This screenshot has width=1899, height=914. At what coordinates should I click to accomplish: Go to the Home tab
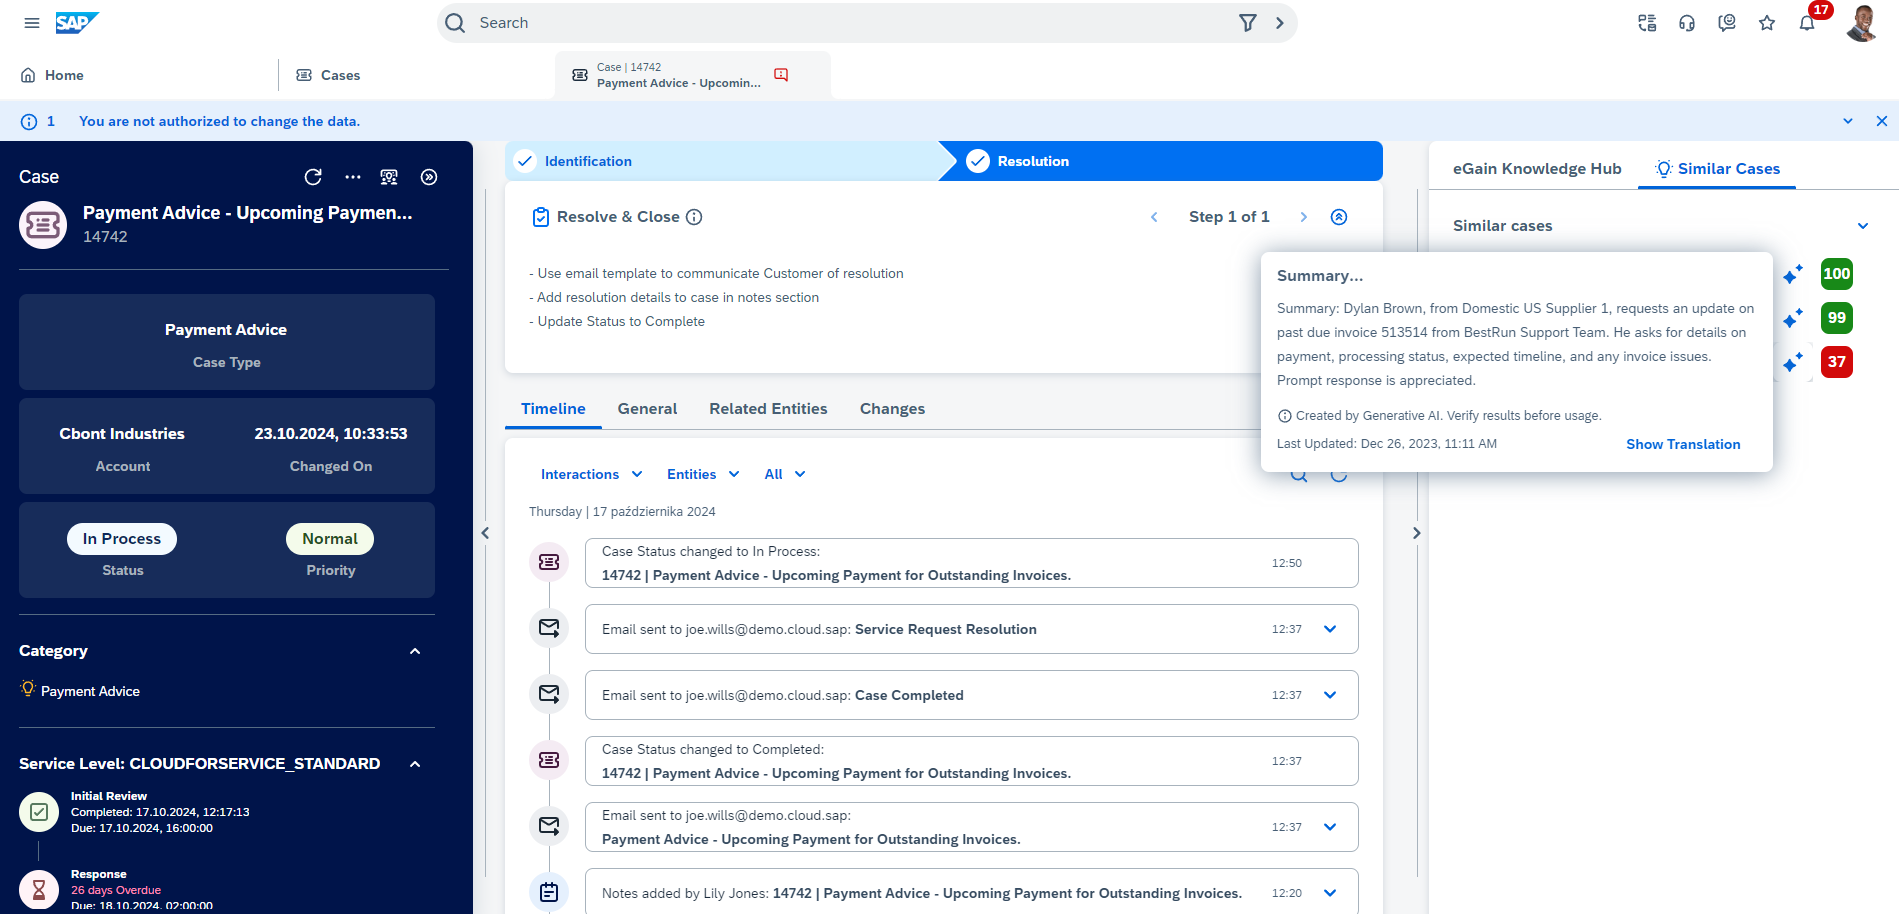52,75
